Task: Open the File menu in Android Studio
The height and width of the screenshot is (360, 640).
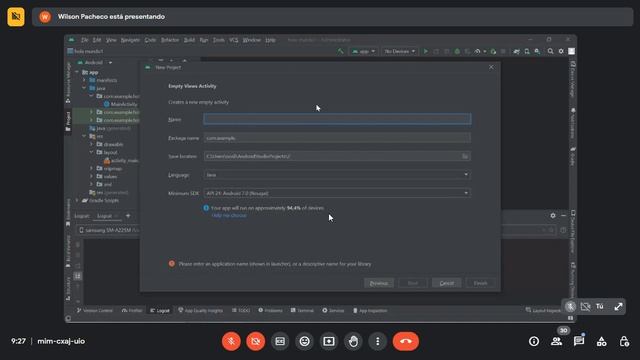Action: pos(84,40)
